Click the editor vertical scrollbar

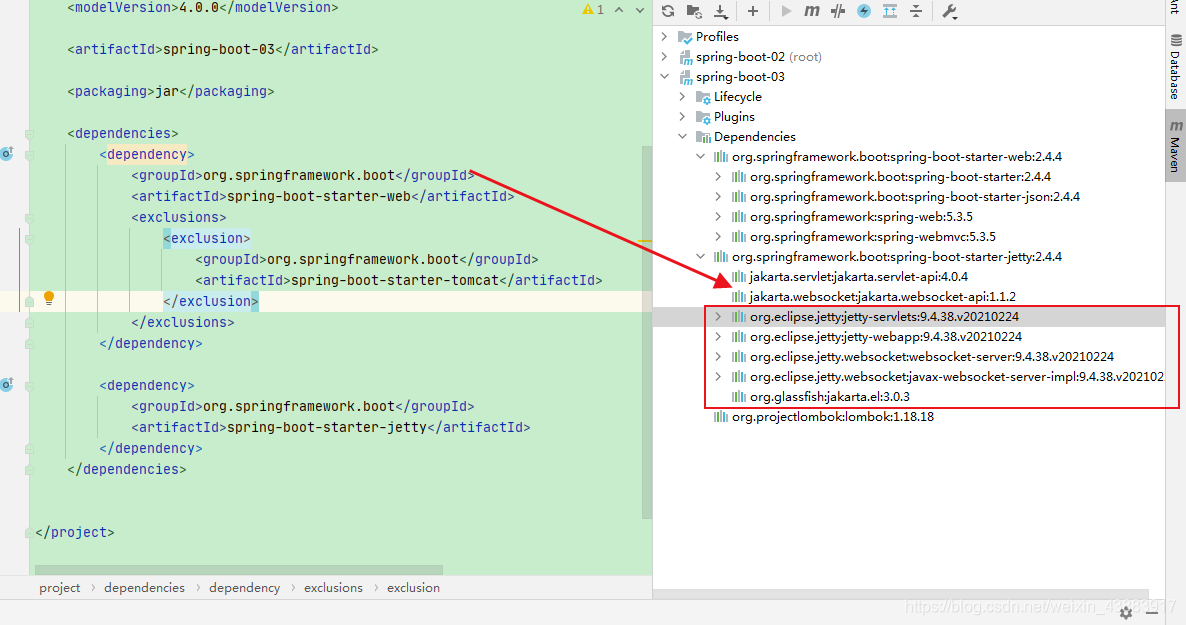tap(647, 331)
